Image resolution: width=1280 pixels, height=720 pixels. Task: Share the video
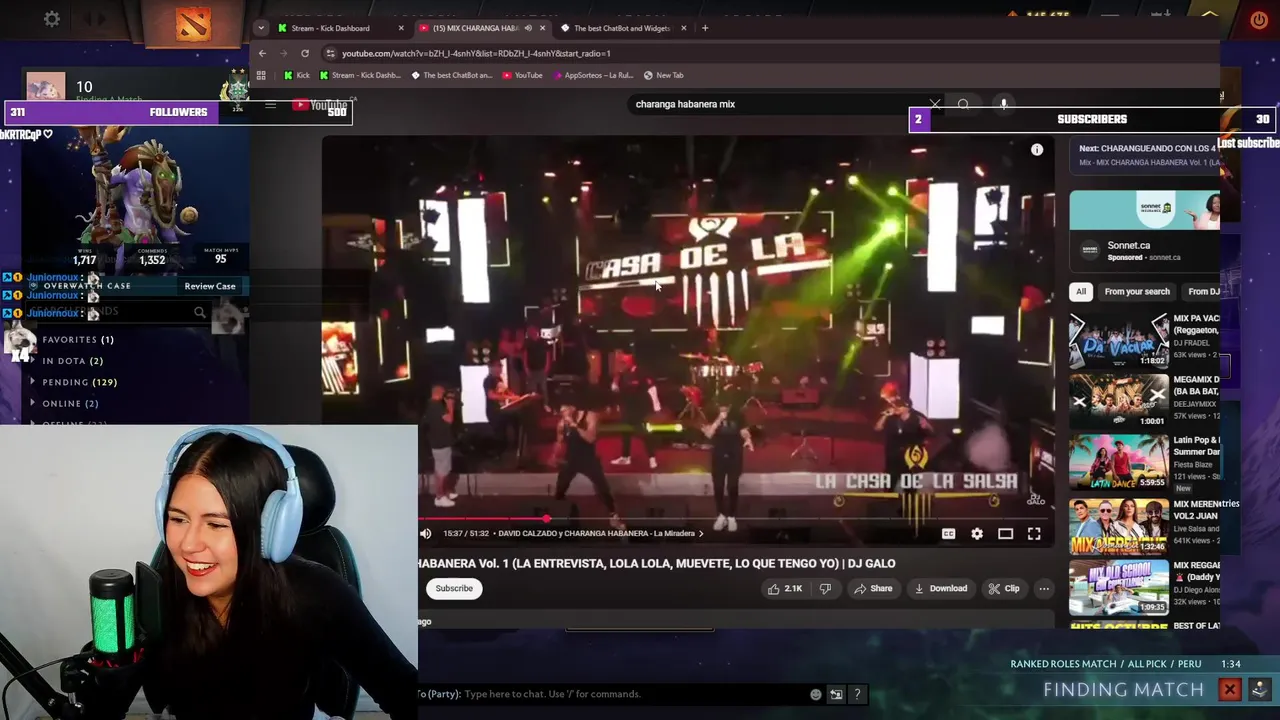coord(872,589)
